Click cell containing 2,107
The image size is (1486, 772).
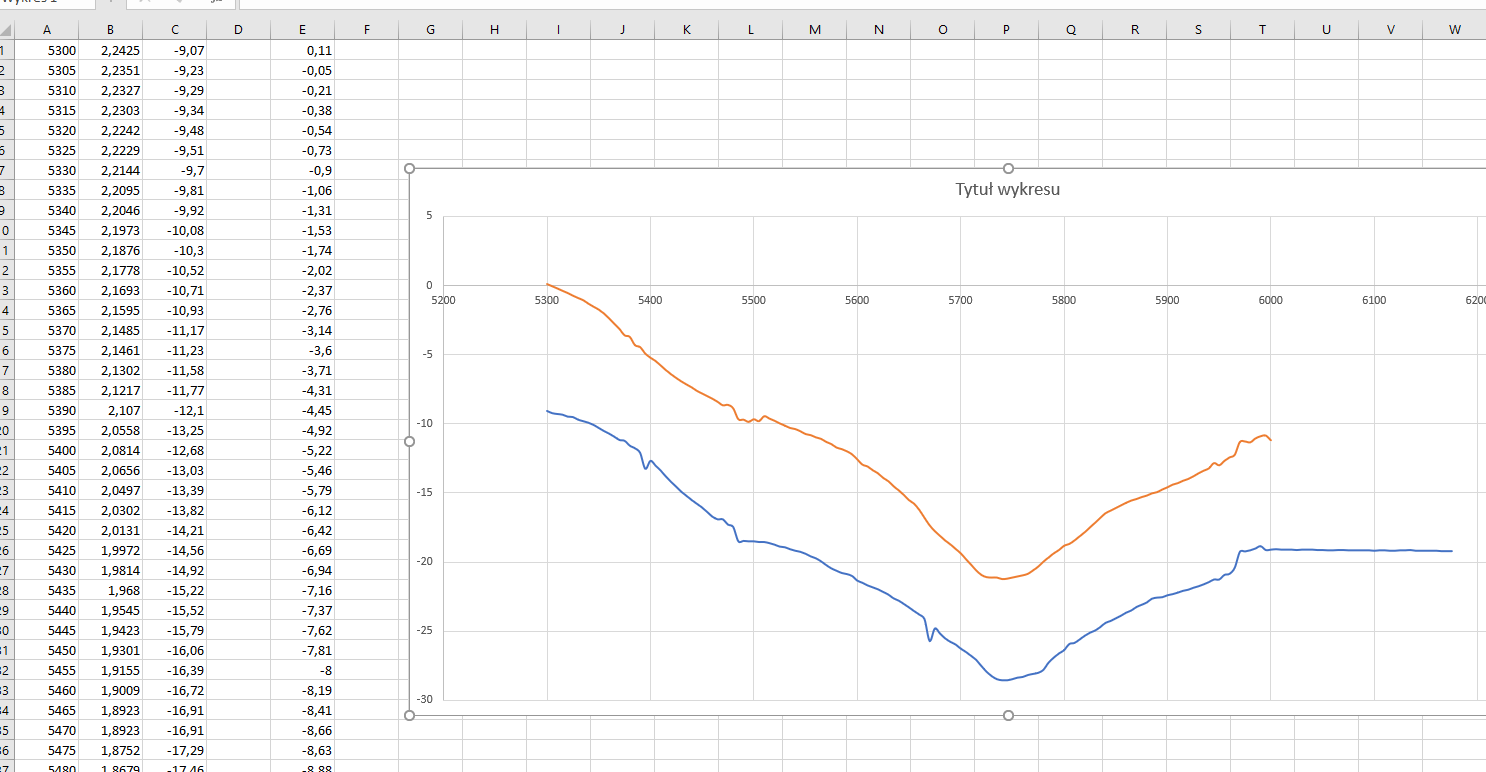(x=111, y=410)
